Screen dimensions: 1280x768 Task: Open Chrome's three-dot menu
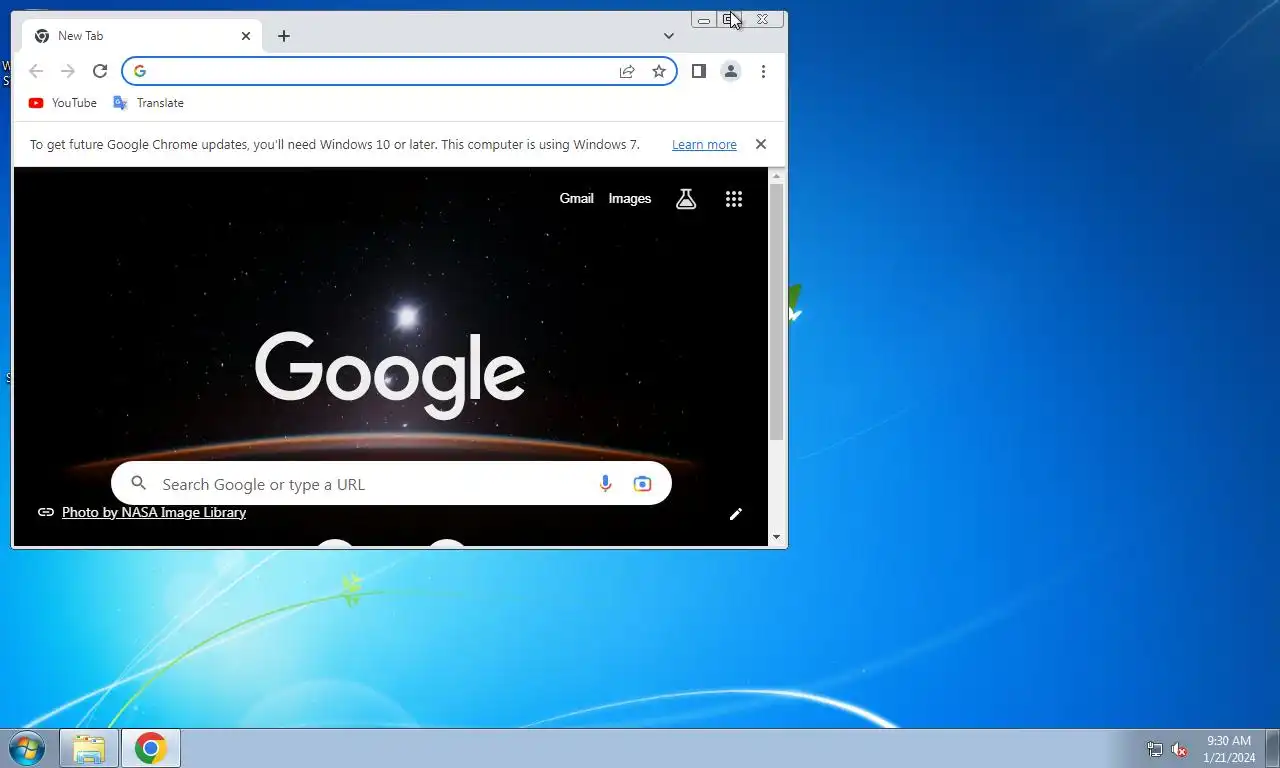coord(763,71)
